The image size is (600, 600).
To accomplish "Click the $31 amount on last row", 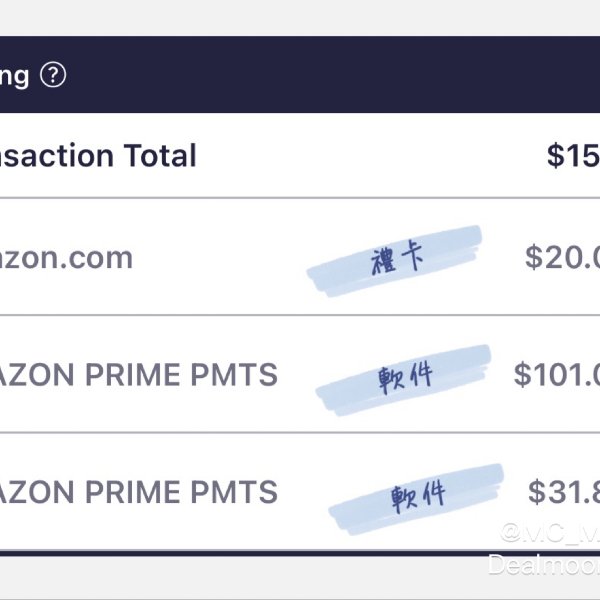I will pos(564,492).
